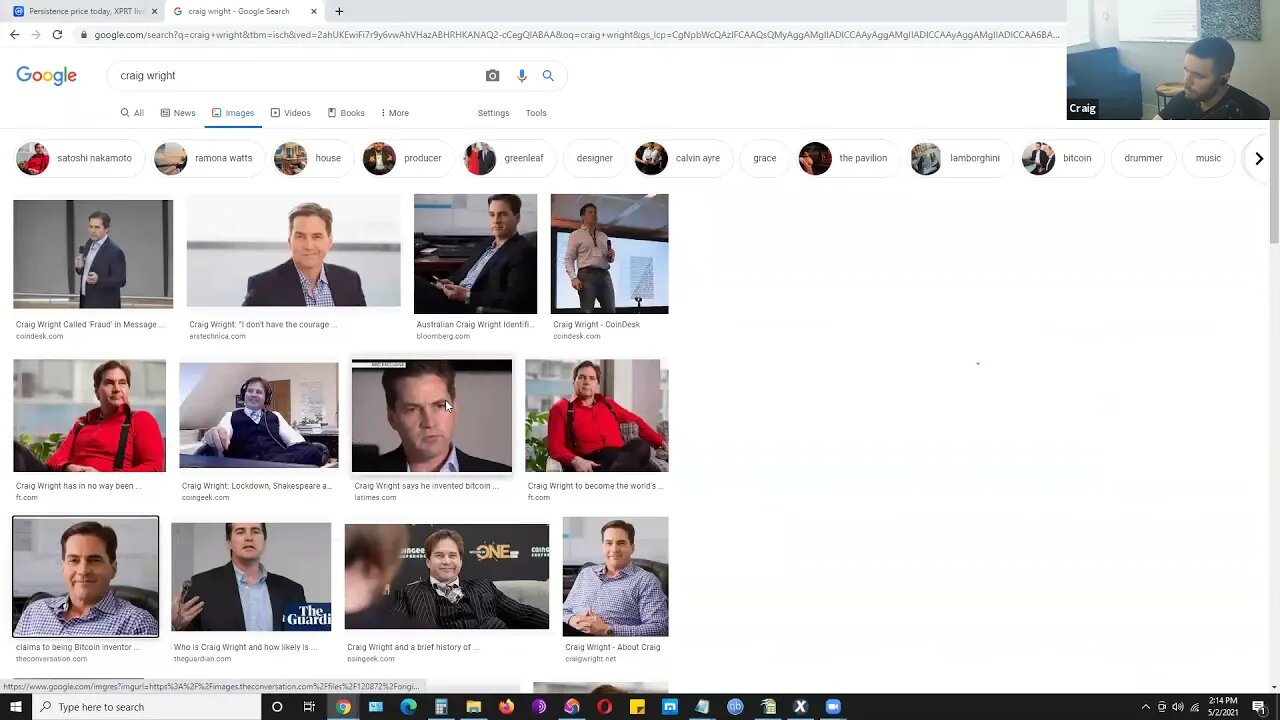Open the Tools filter options
Viewport: 1280px width, 720px height.
click(536, 113)
